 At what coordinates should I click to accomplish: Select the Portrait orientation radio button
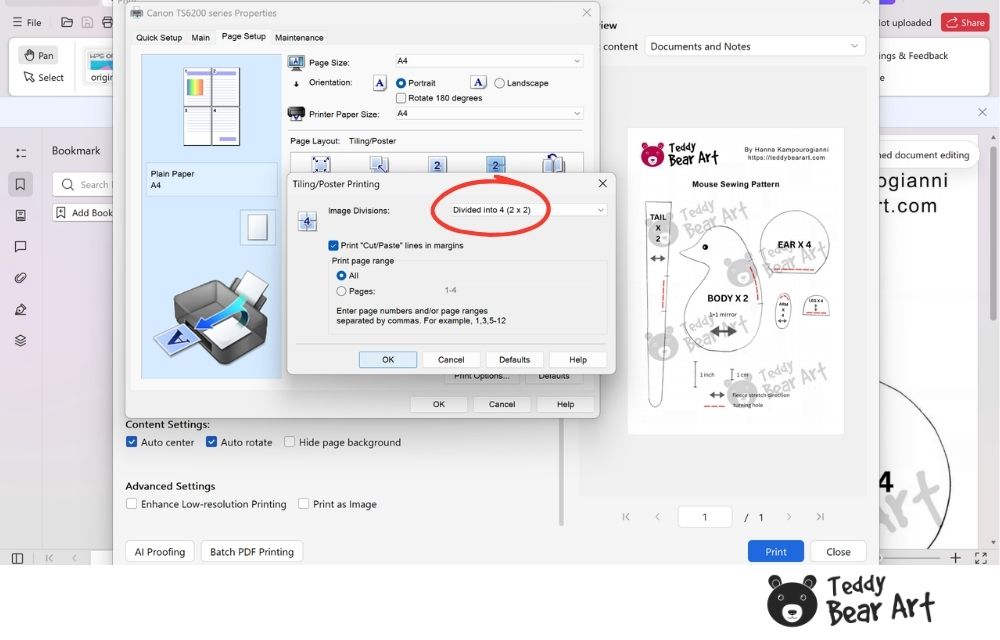point(401,84)
